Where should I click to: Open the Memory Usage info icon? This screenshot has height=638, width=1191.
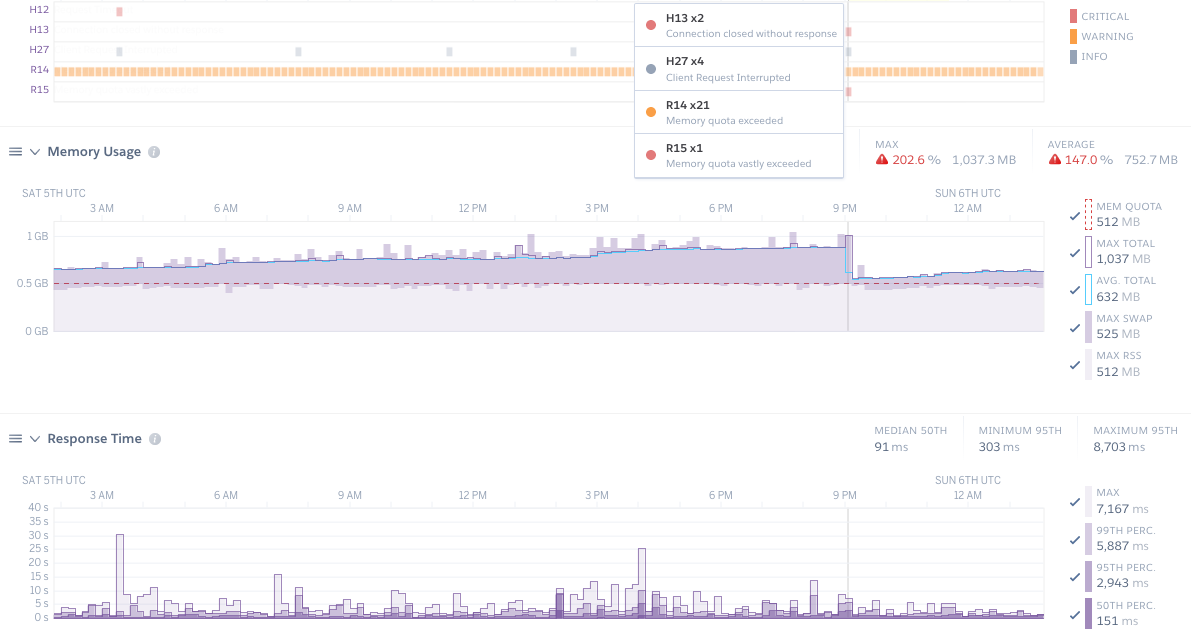pyautogui.click(x=154, y=152)
